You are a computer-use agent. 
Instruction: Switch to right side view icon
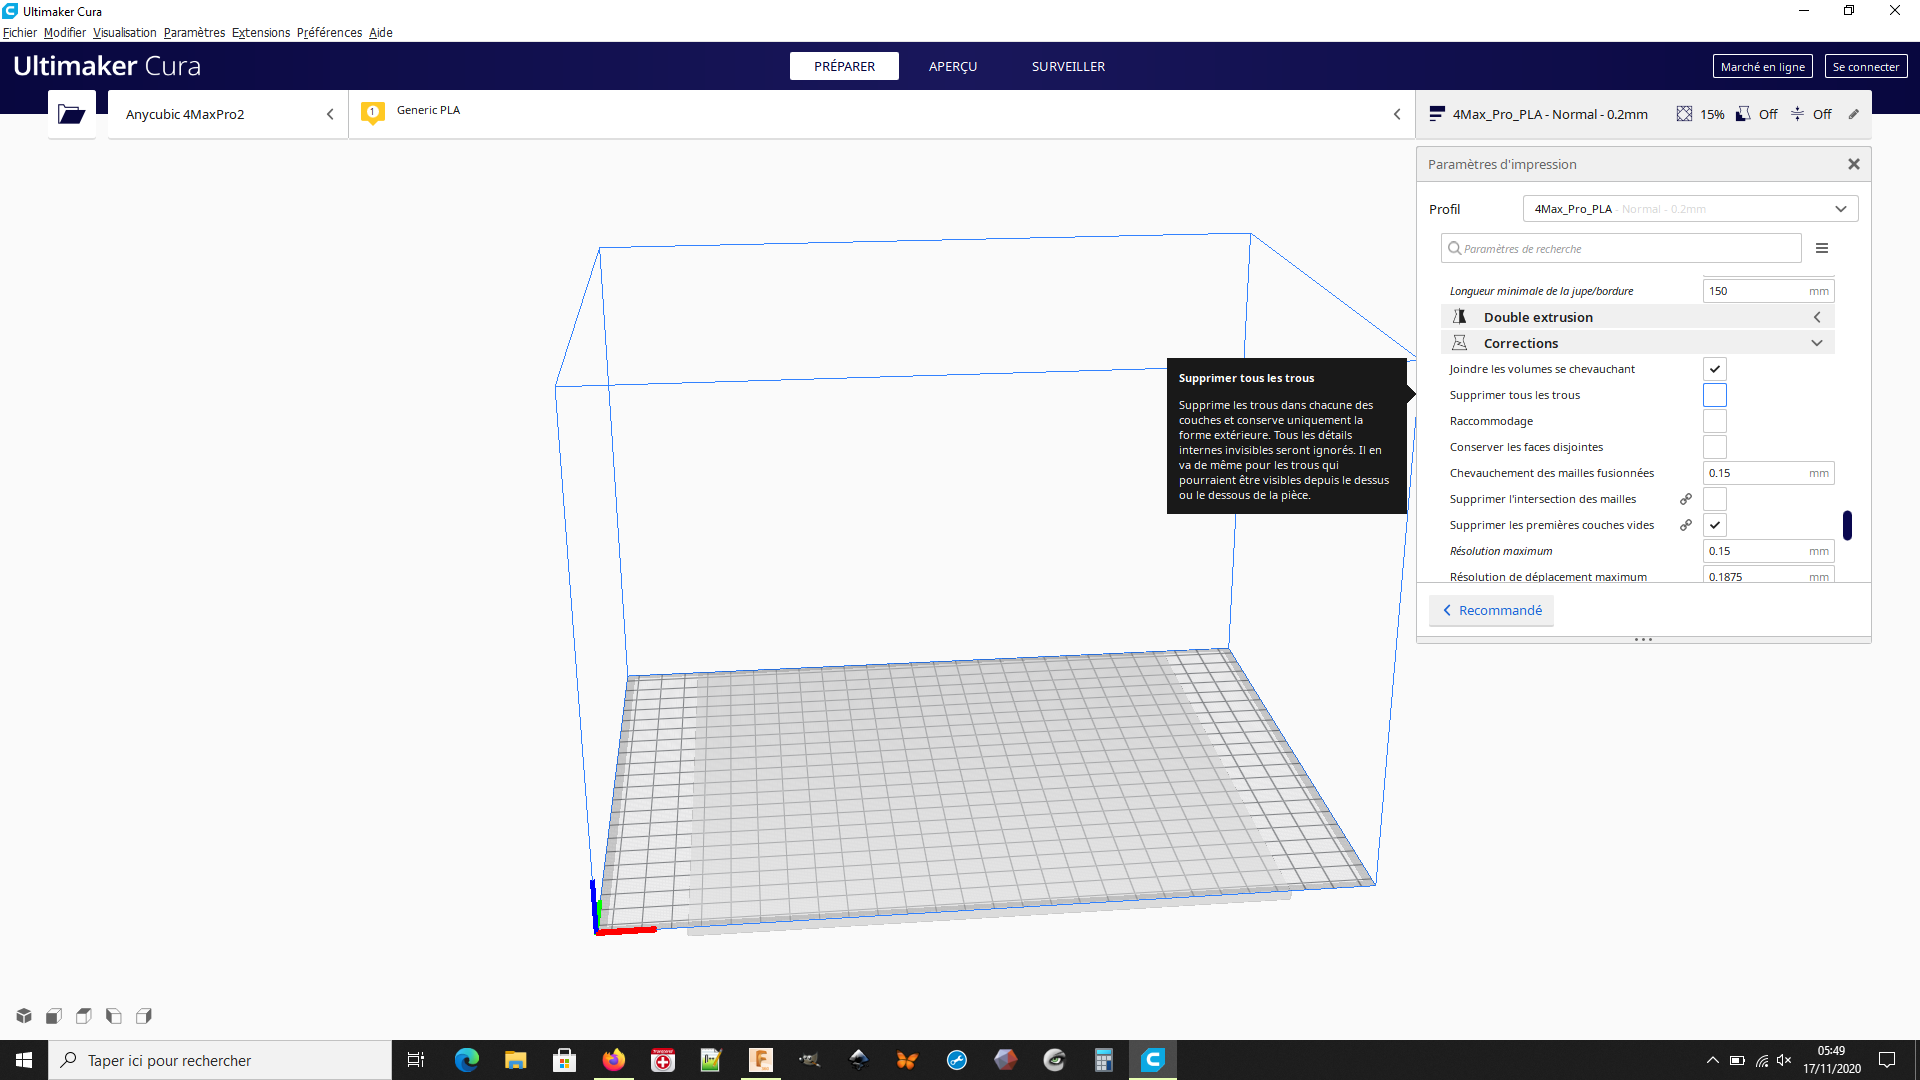click(x=144, y=1016)
